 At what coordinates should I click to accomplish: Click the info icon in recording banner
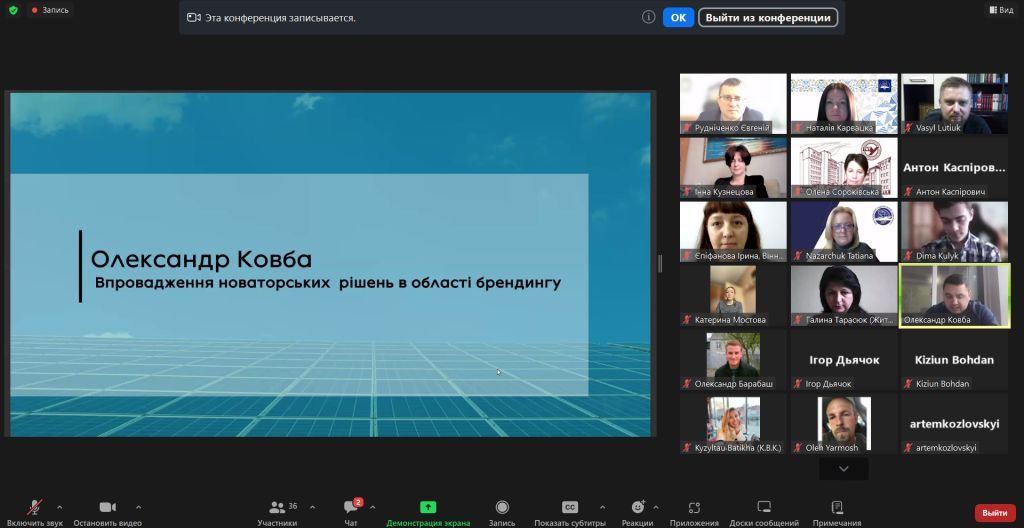click(x=648, y=18)
